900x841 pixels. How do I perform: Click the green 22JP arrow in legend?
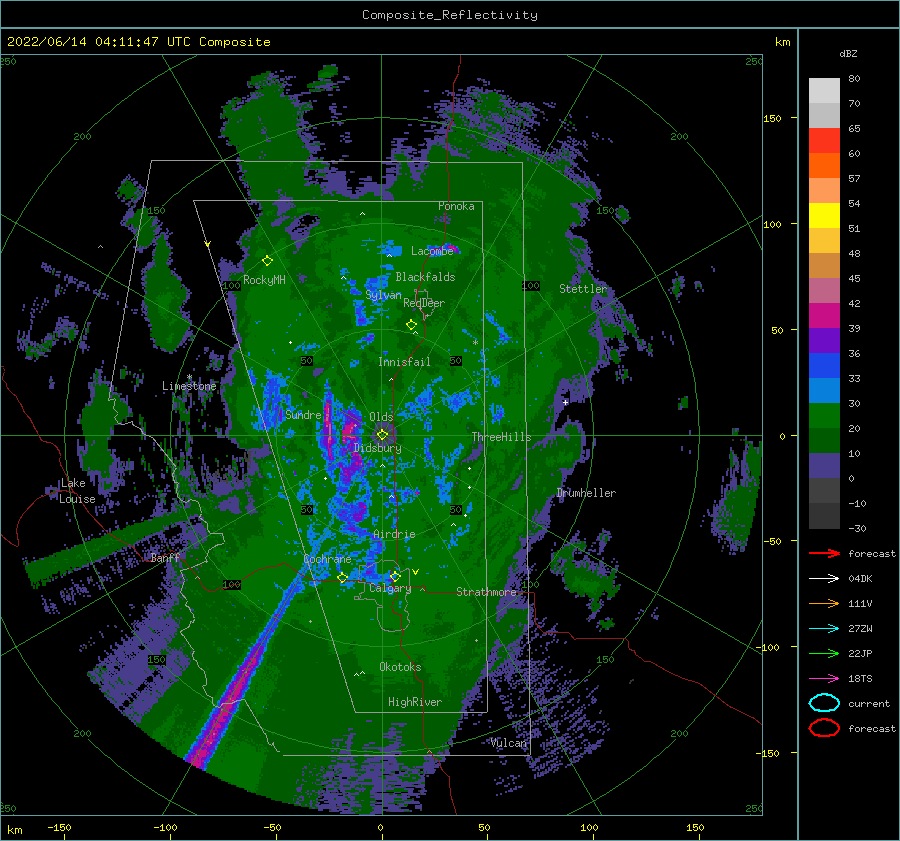[x=824, y=653]
